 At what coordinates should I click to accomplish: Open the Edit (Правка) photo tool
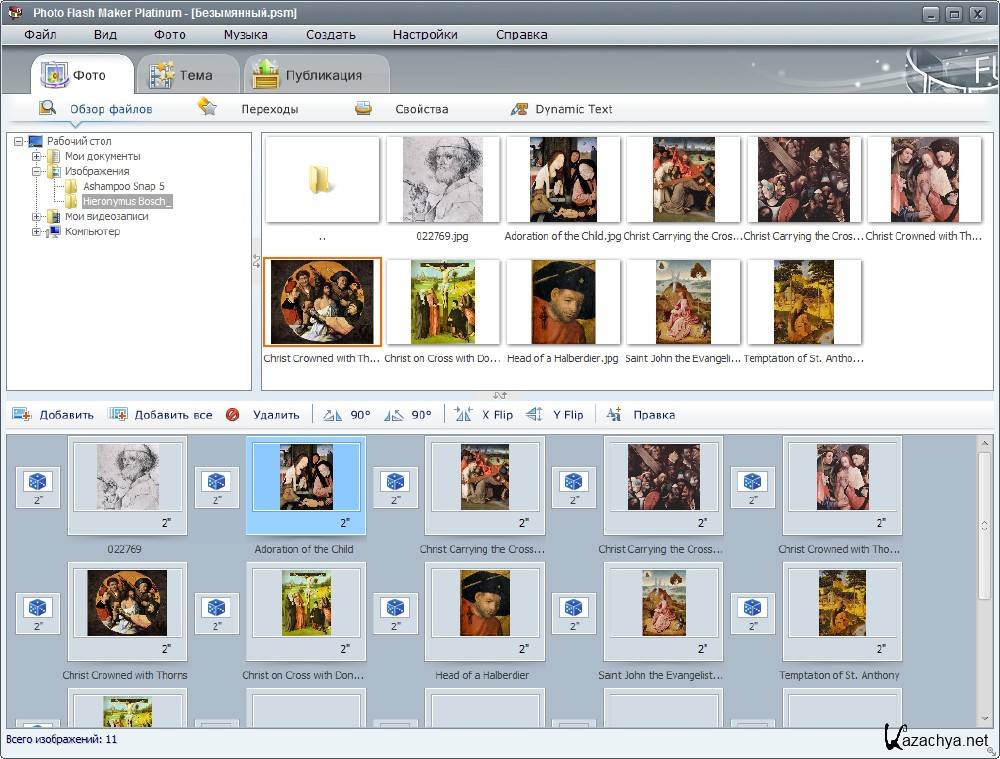coord(614,414)
